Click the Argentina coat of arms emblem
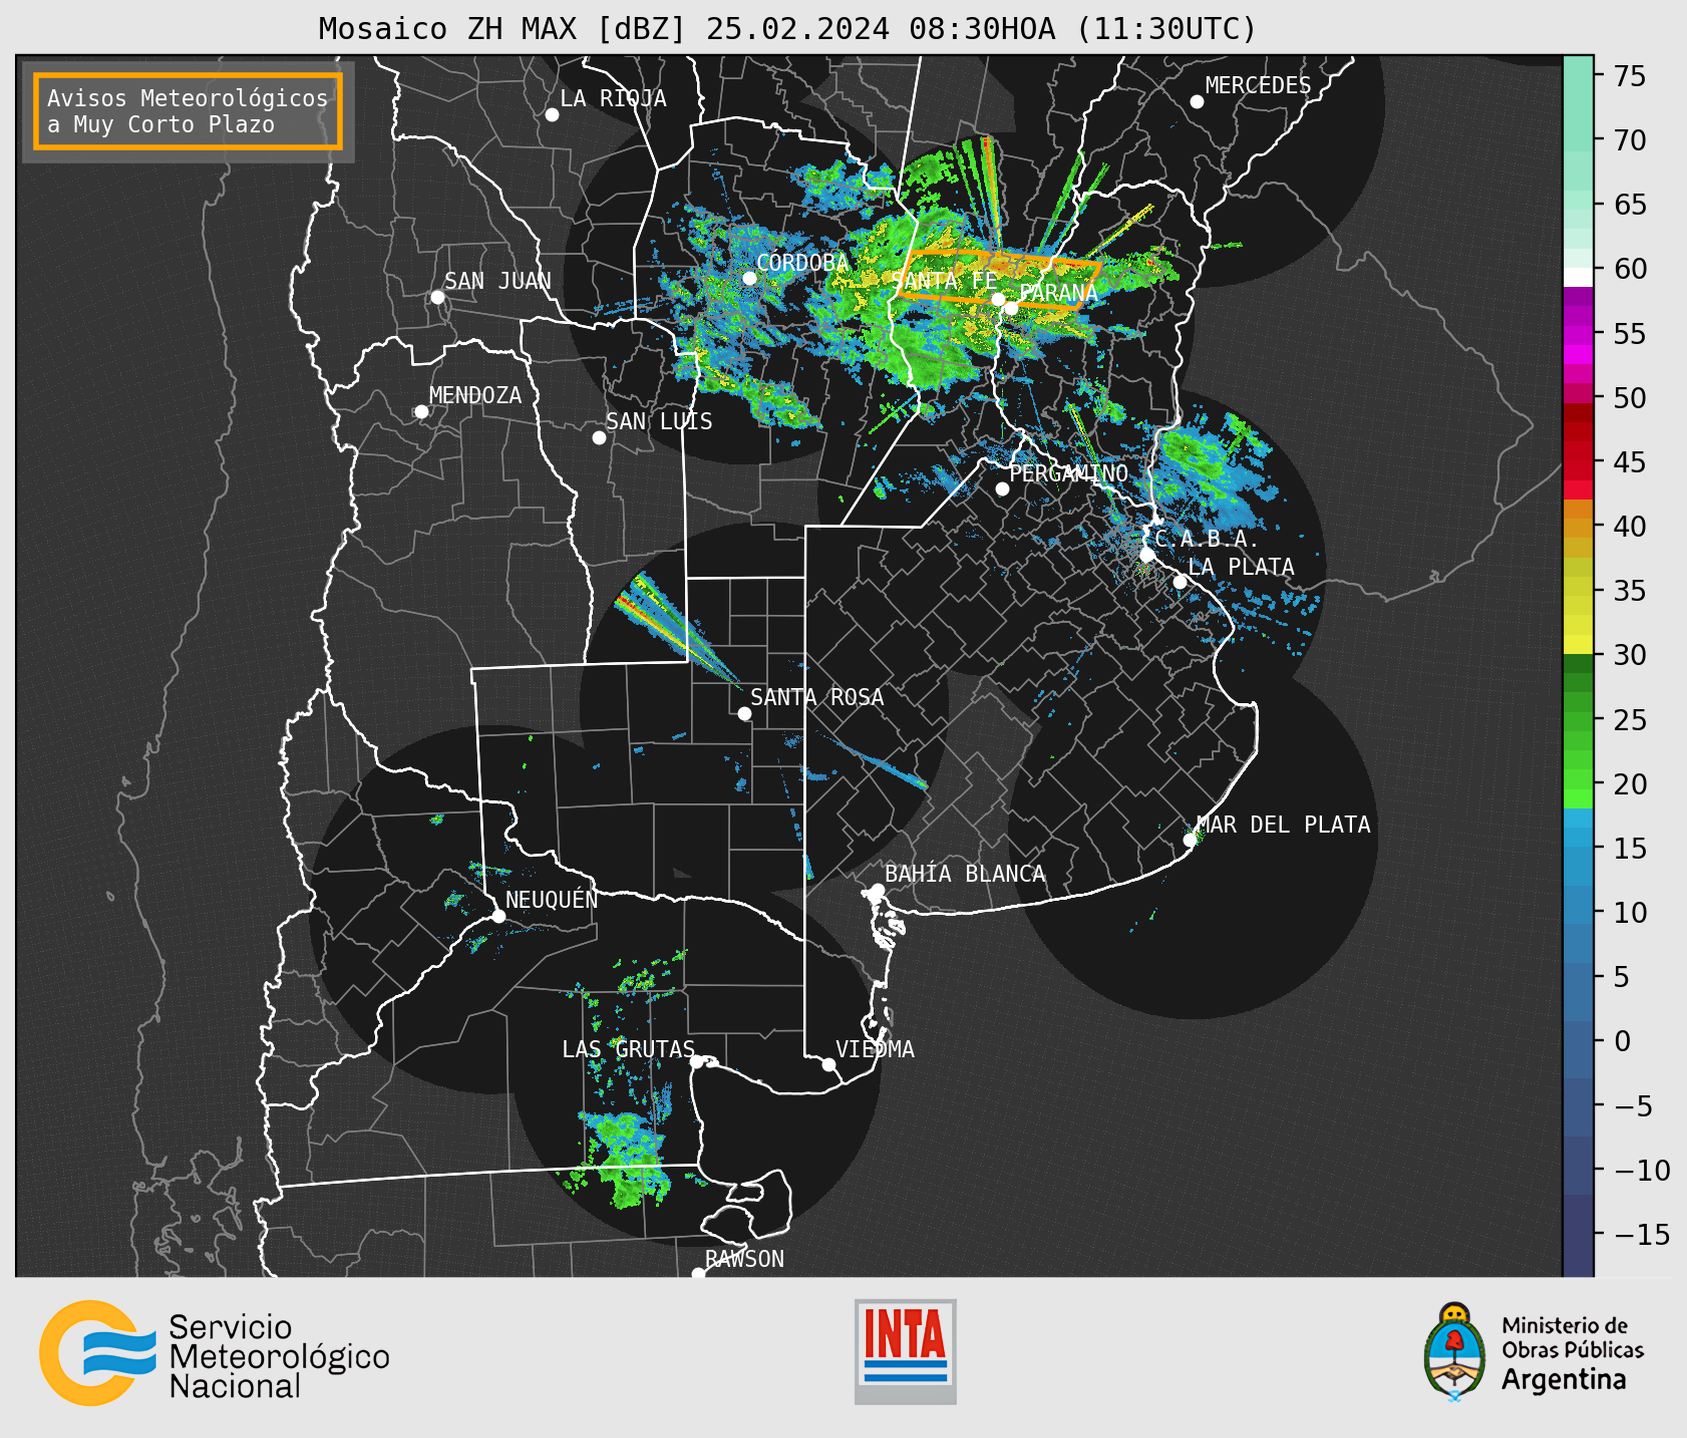Screen dimensions: 1687x1438 pyautogui.click(x=1456, y=1351)
